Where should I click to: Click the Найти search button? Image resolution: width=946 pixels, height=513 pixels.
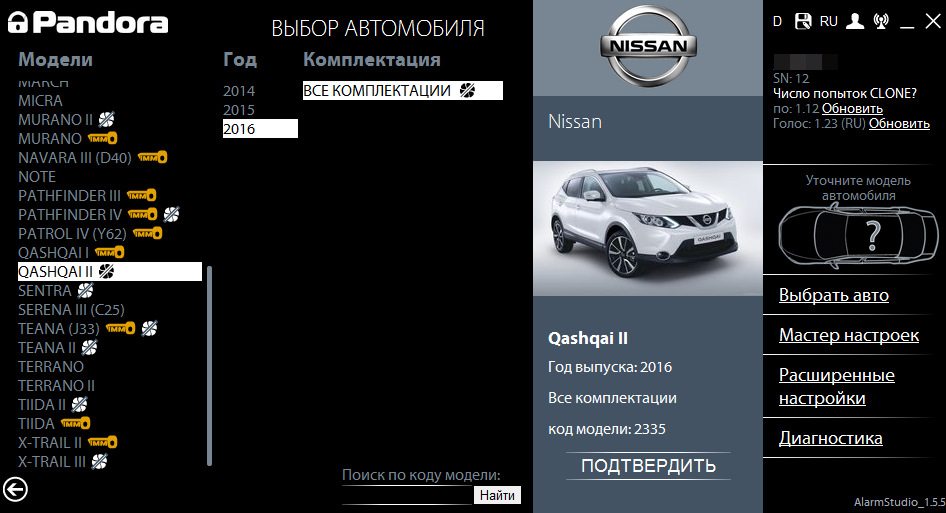(497, 495)
